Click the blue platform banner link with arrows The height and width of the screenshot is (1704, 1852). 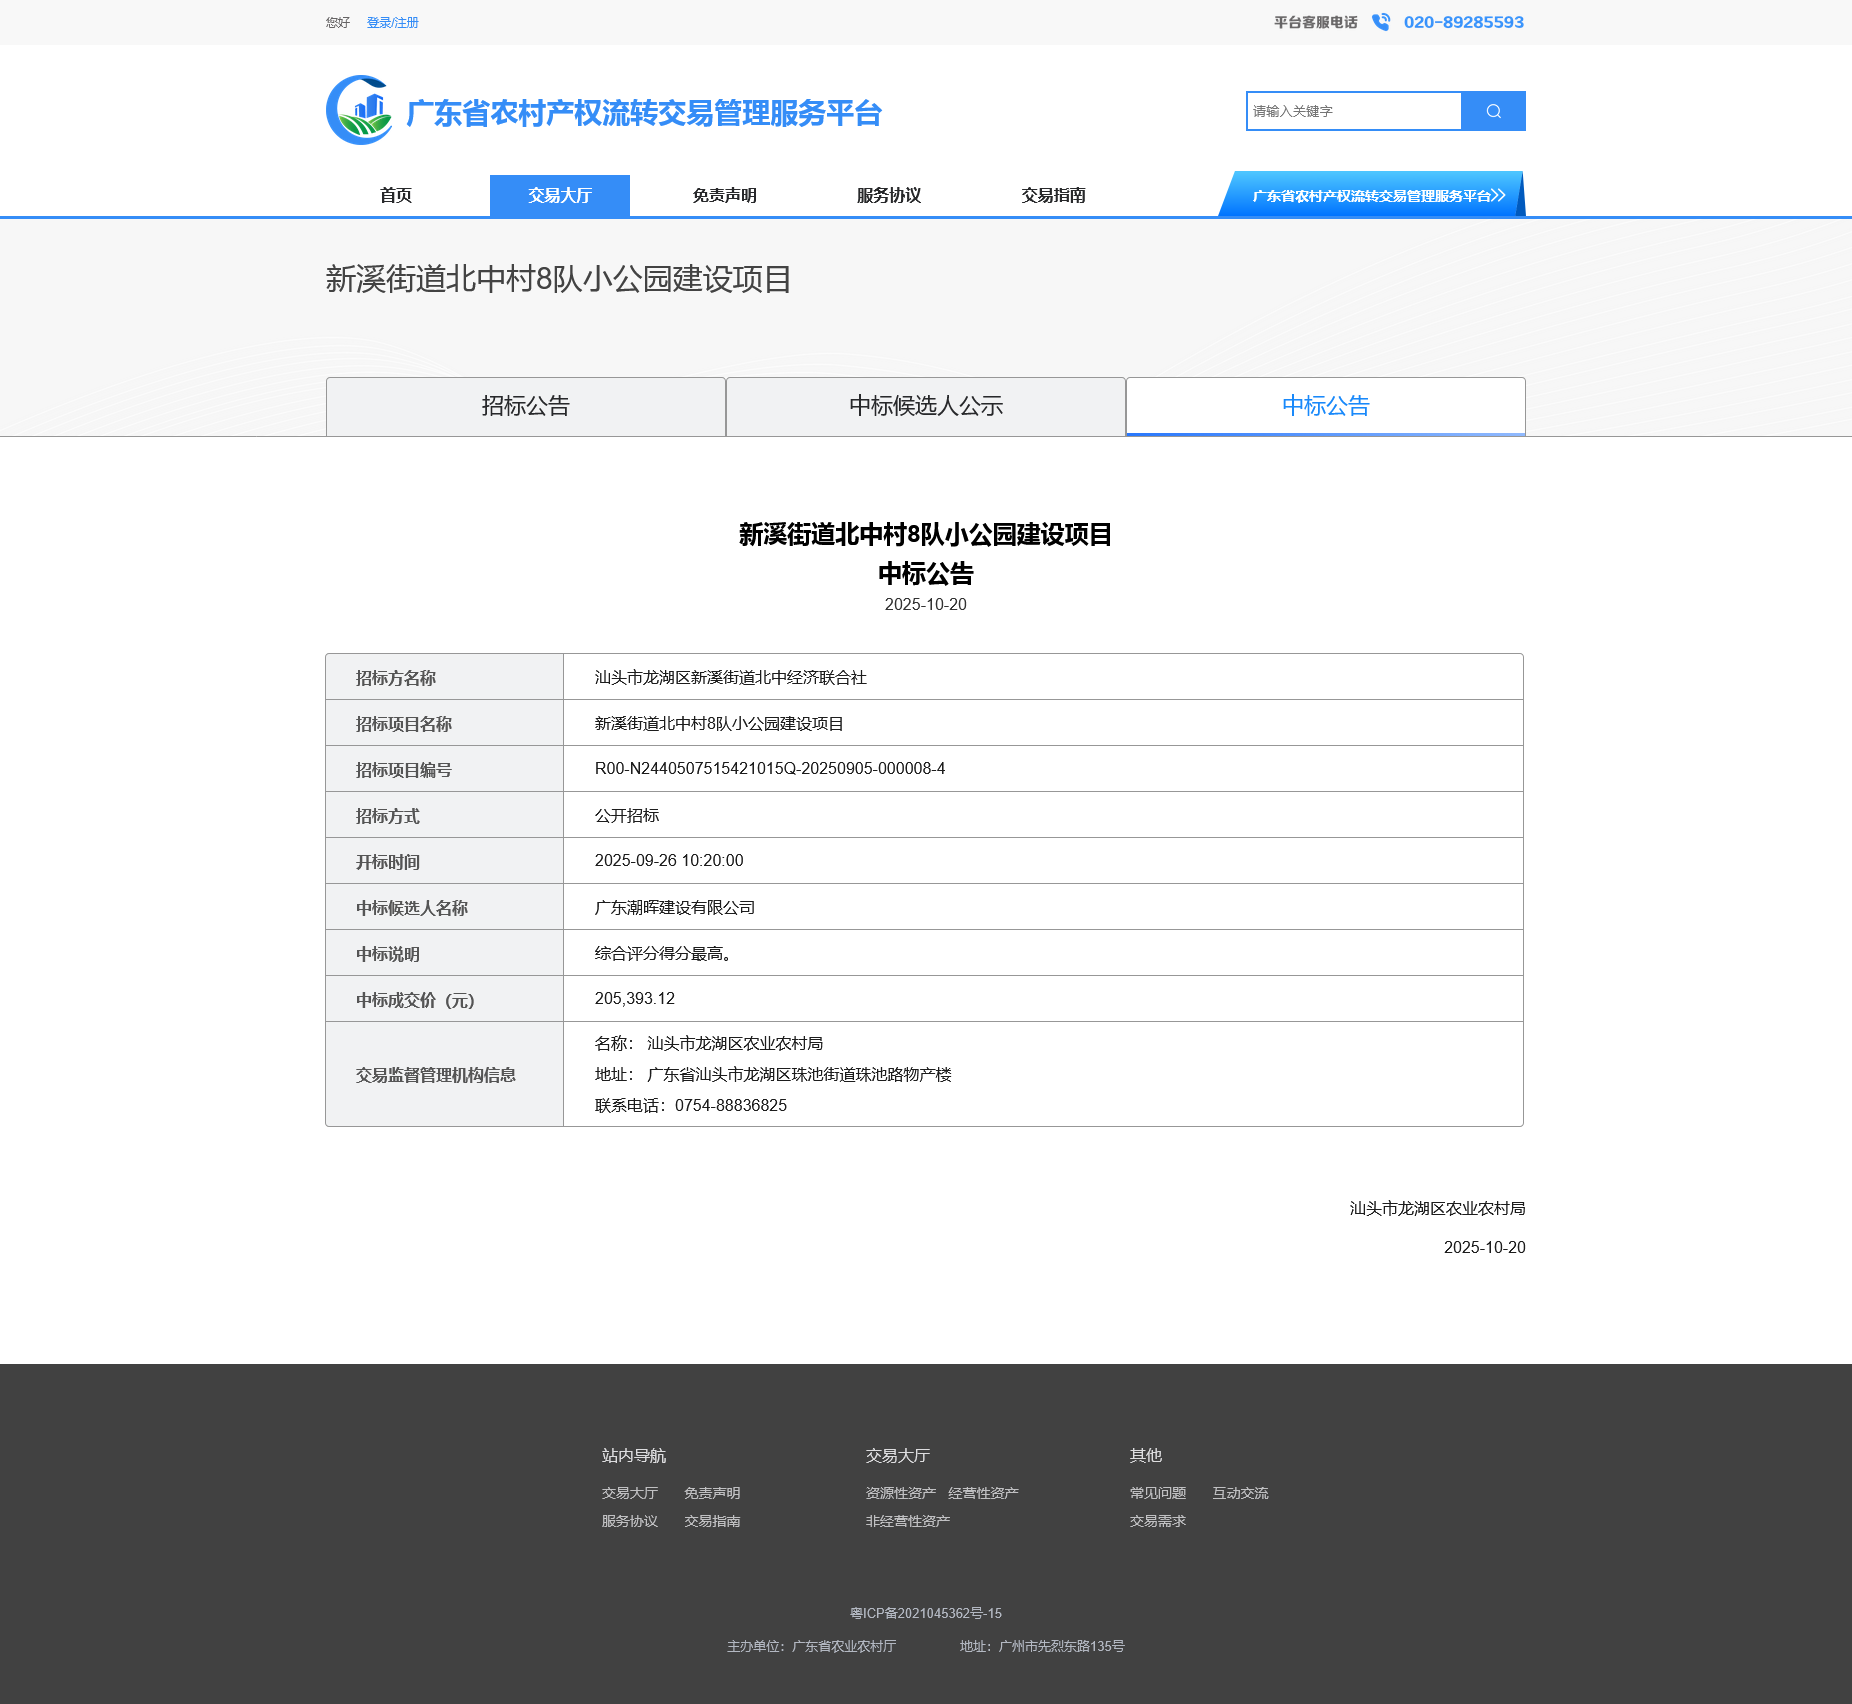click(x=1375, y=196)
